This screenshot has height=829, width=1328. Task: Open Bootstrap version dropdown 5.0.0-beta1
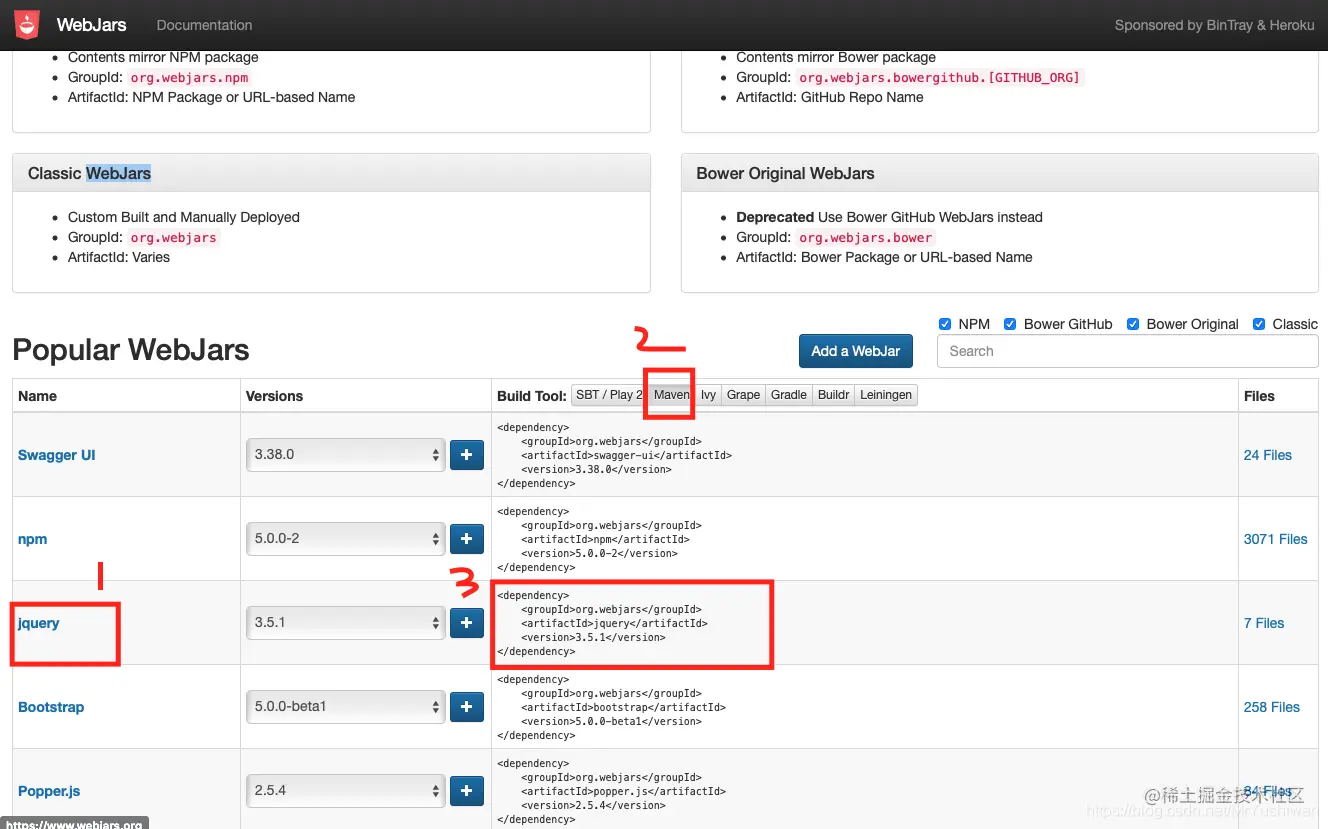[345, 707]
